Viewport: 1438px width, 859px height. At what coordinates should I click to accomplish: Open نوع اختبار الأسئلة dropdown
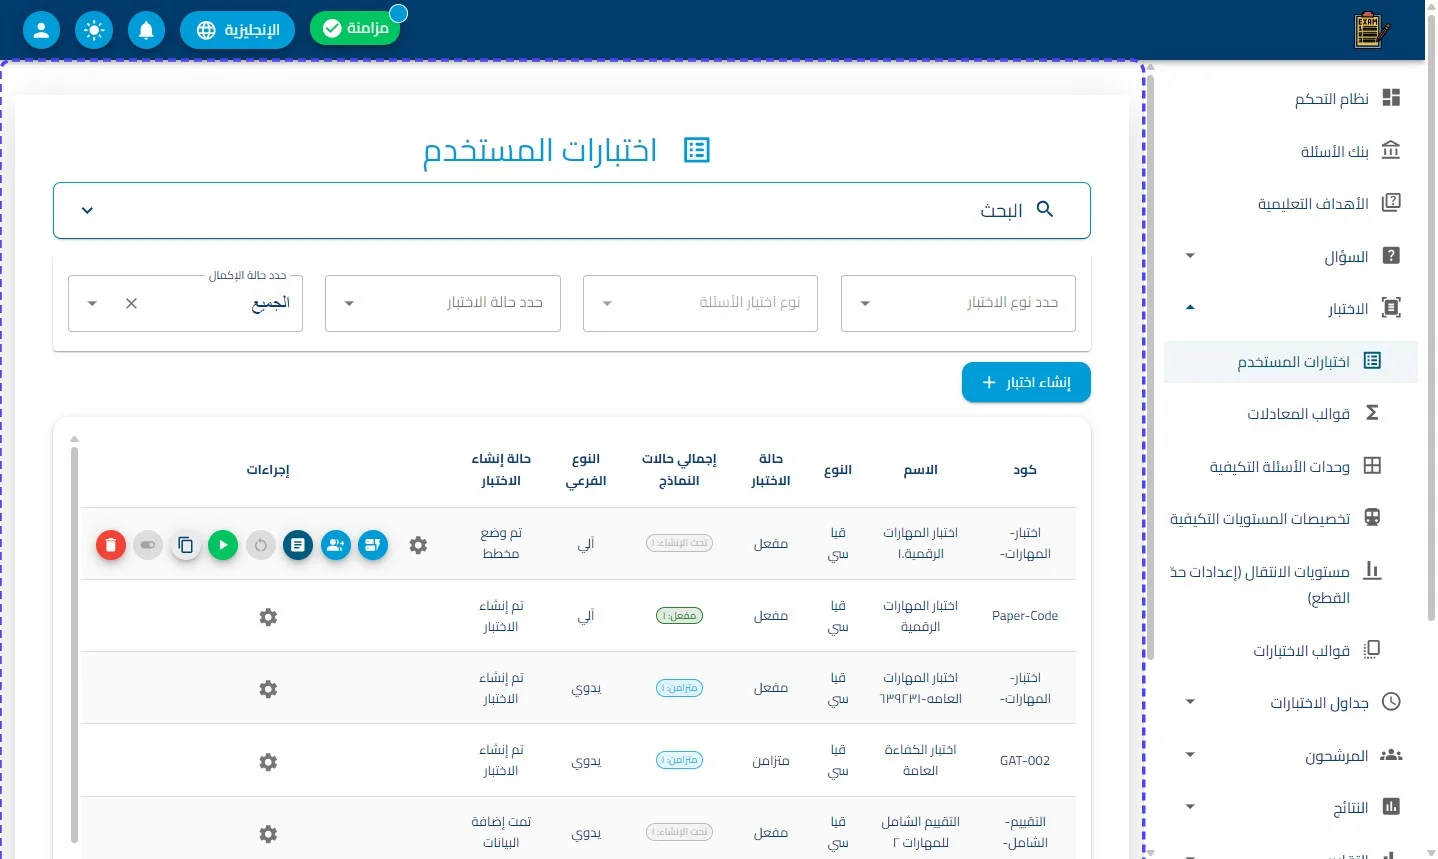[700, 303]
